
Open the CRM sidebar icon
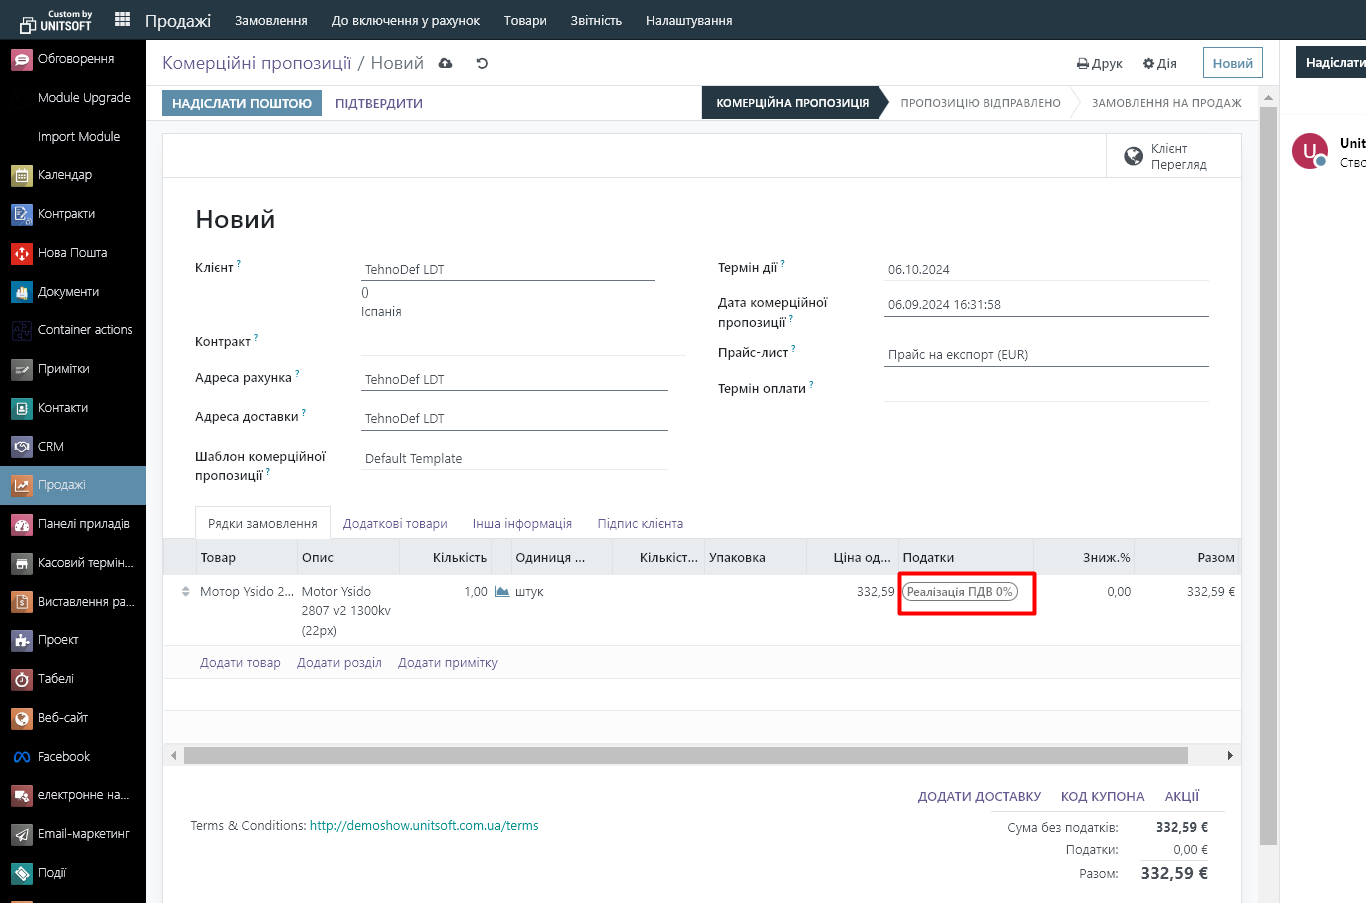(x=22, y=447)
